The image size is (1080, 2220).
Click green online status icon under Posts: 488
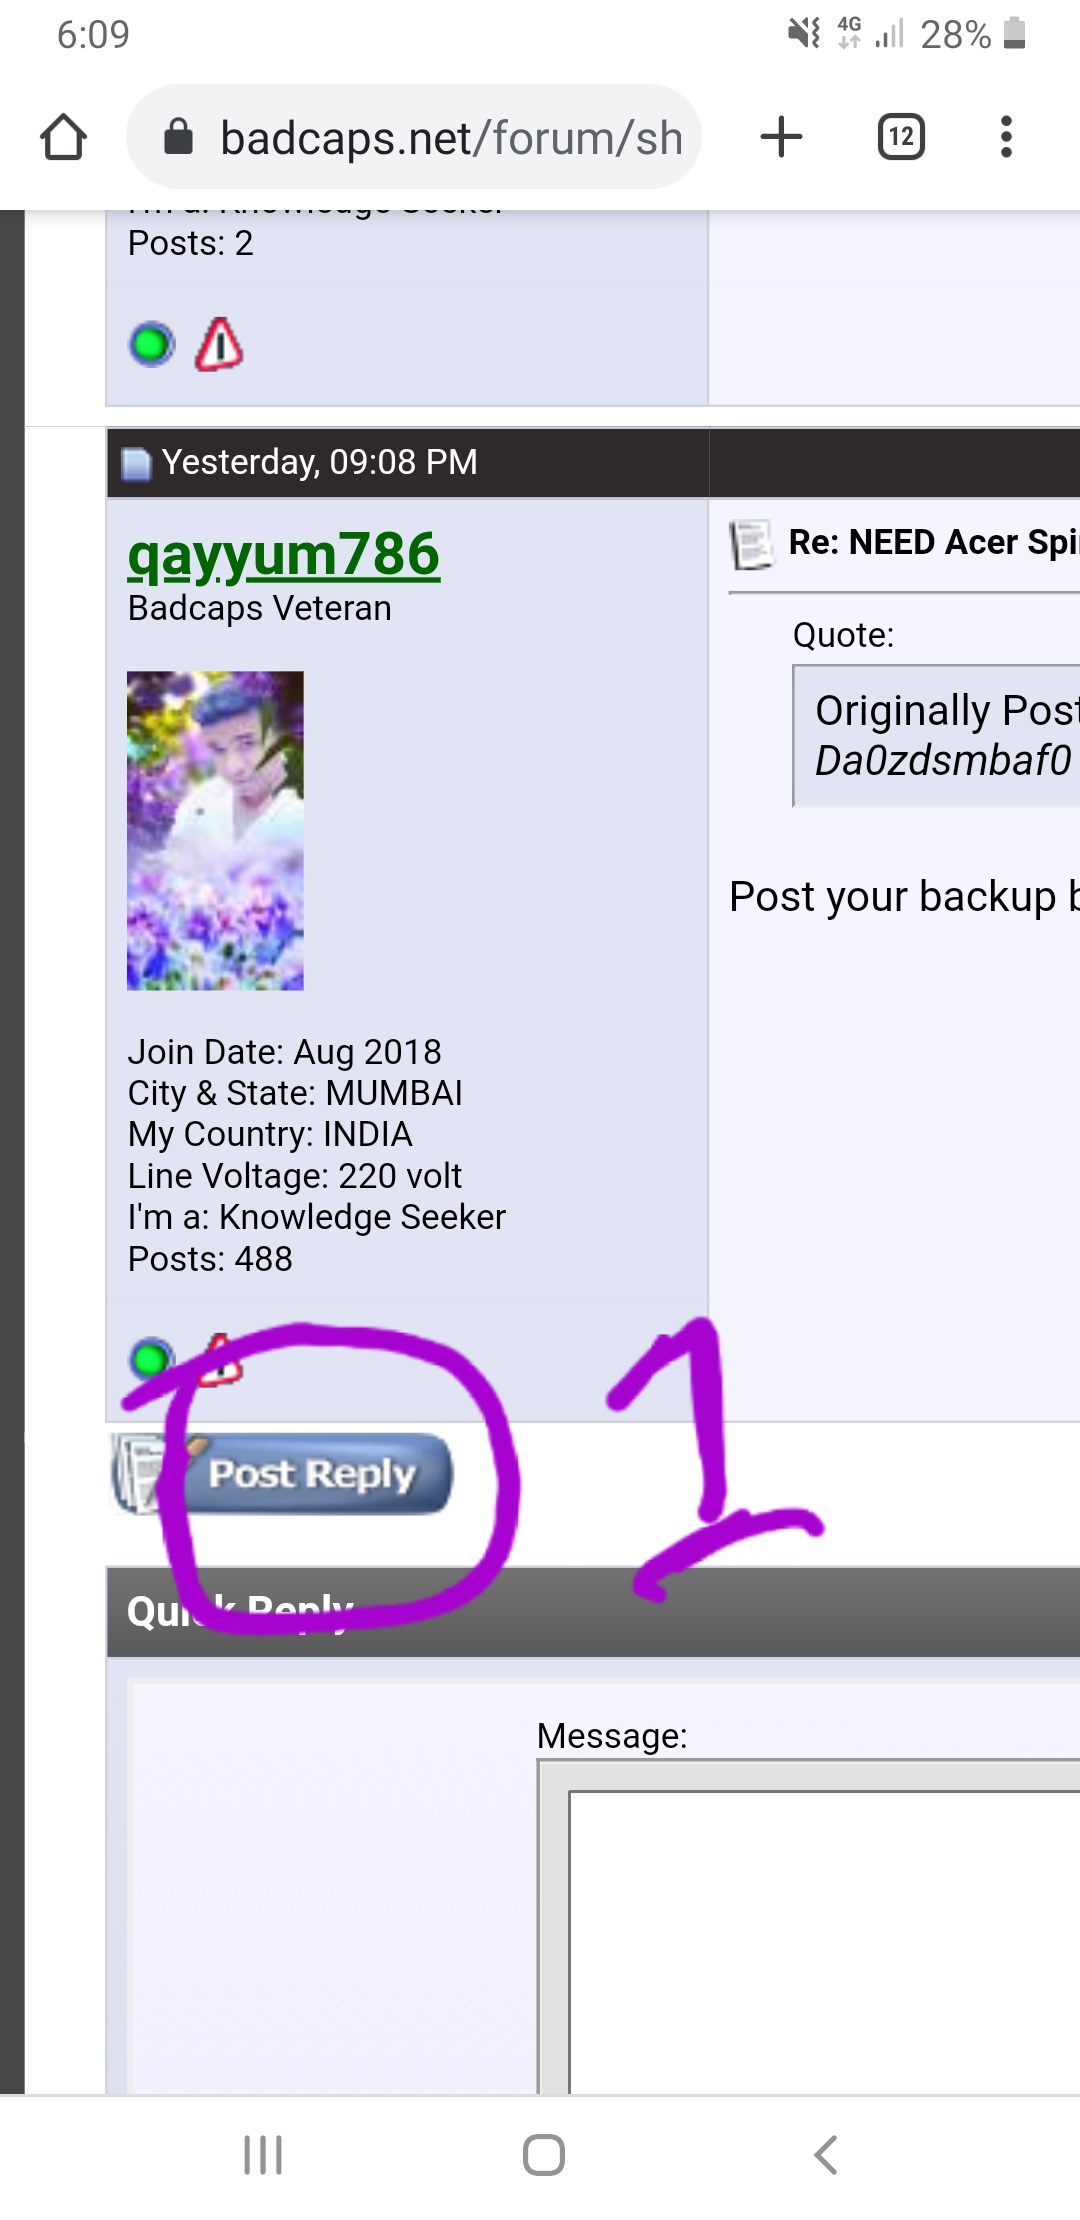[x=151, y=1360]
